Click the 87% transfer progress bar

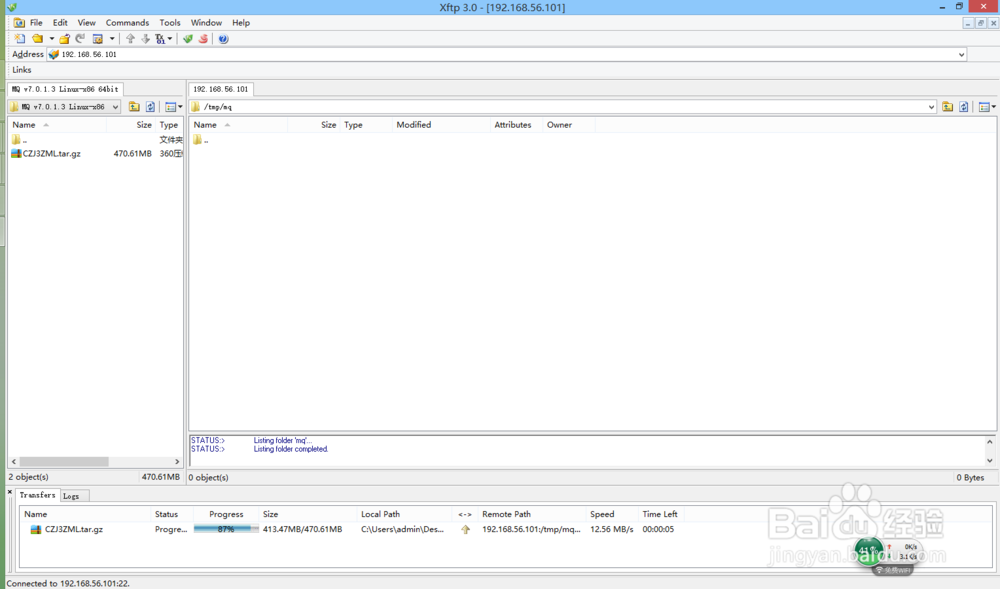226,529
